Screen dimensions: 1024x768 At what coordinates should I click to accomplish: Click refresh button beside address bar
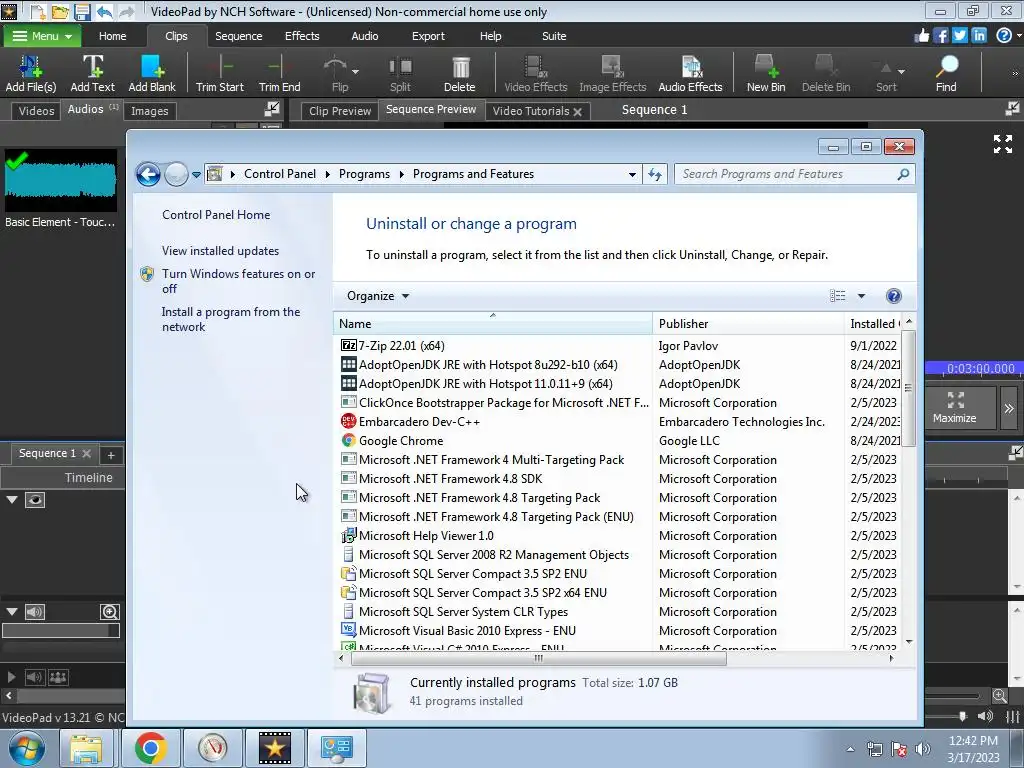[655, 174]
